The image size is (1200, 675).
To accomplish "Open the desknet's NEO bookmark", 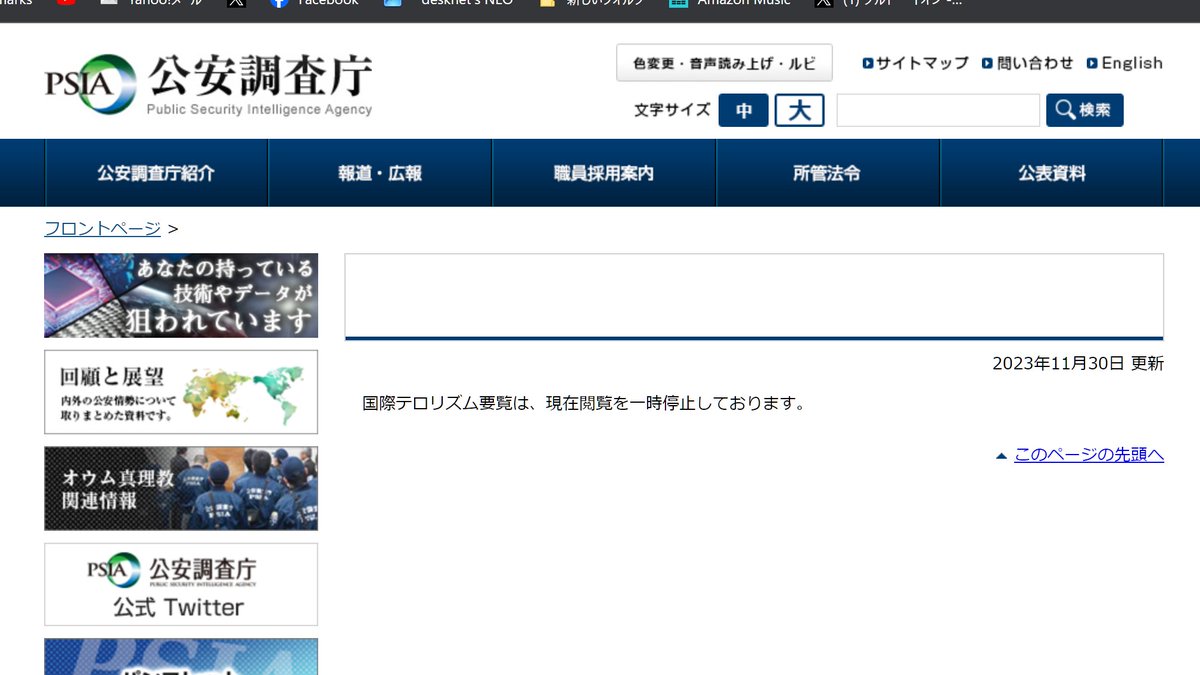I will click(x=449, y=3).
